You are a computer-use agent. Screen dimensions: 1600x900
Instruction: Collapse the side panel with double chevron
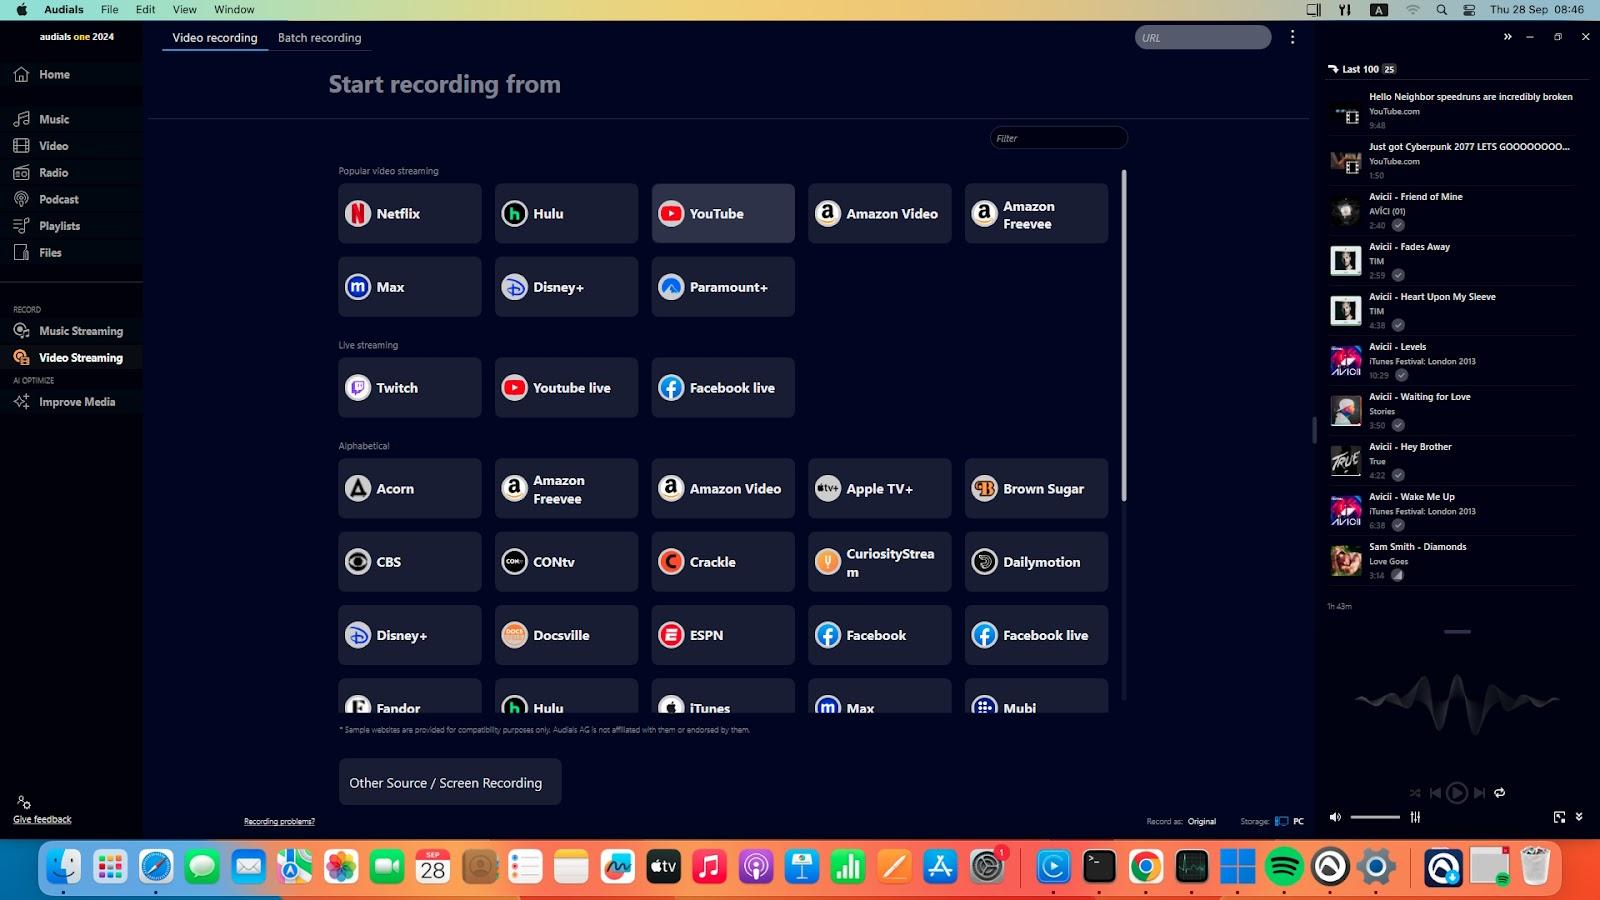tap(1507, 37)
